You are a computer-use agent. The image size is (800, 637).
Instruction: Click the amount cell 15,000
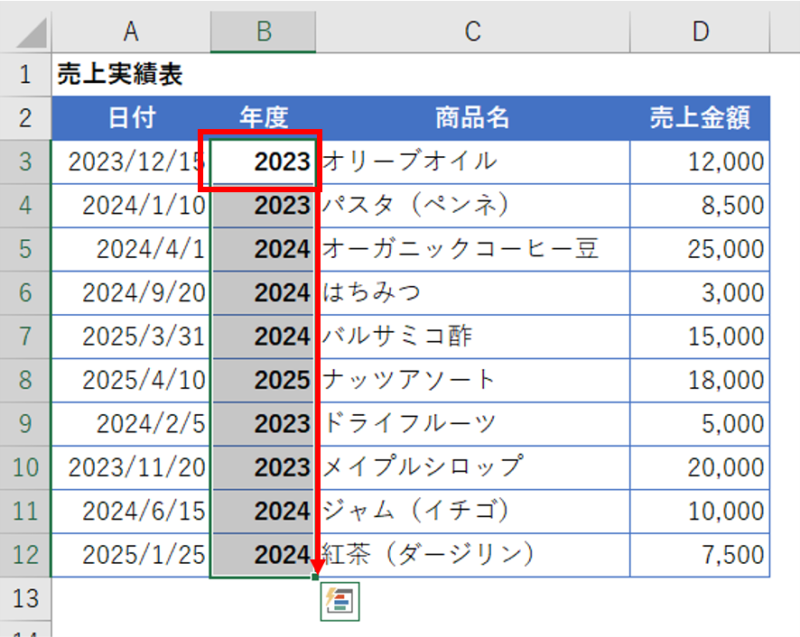click(x=700, y=337)
